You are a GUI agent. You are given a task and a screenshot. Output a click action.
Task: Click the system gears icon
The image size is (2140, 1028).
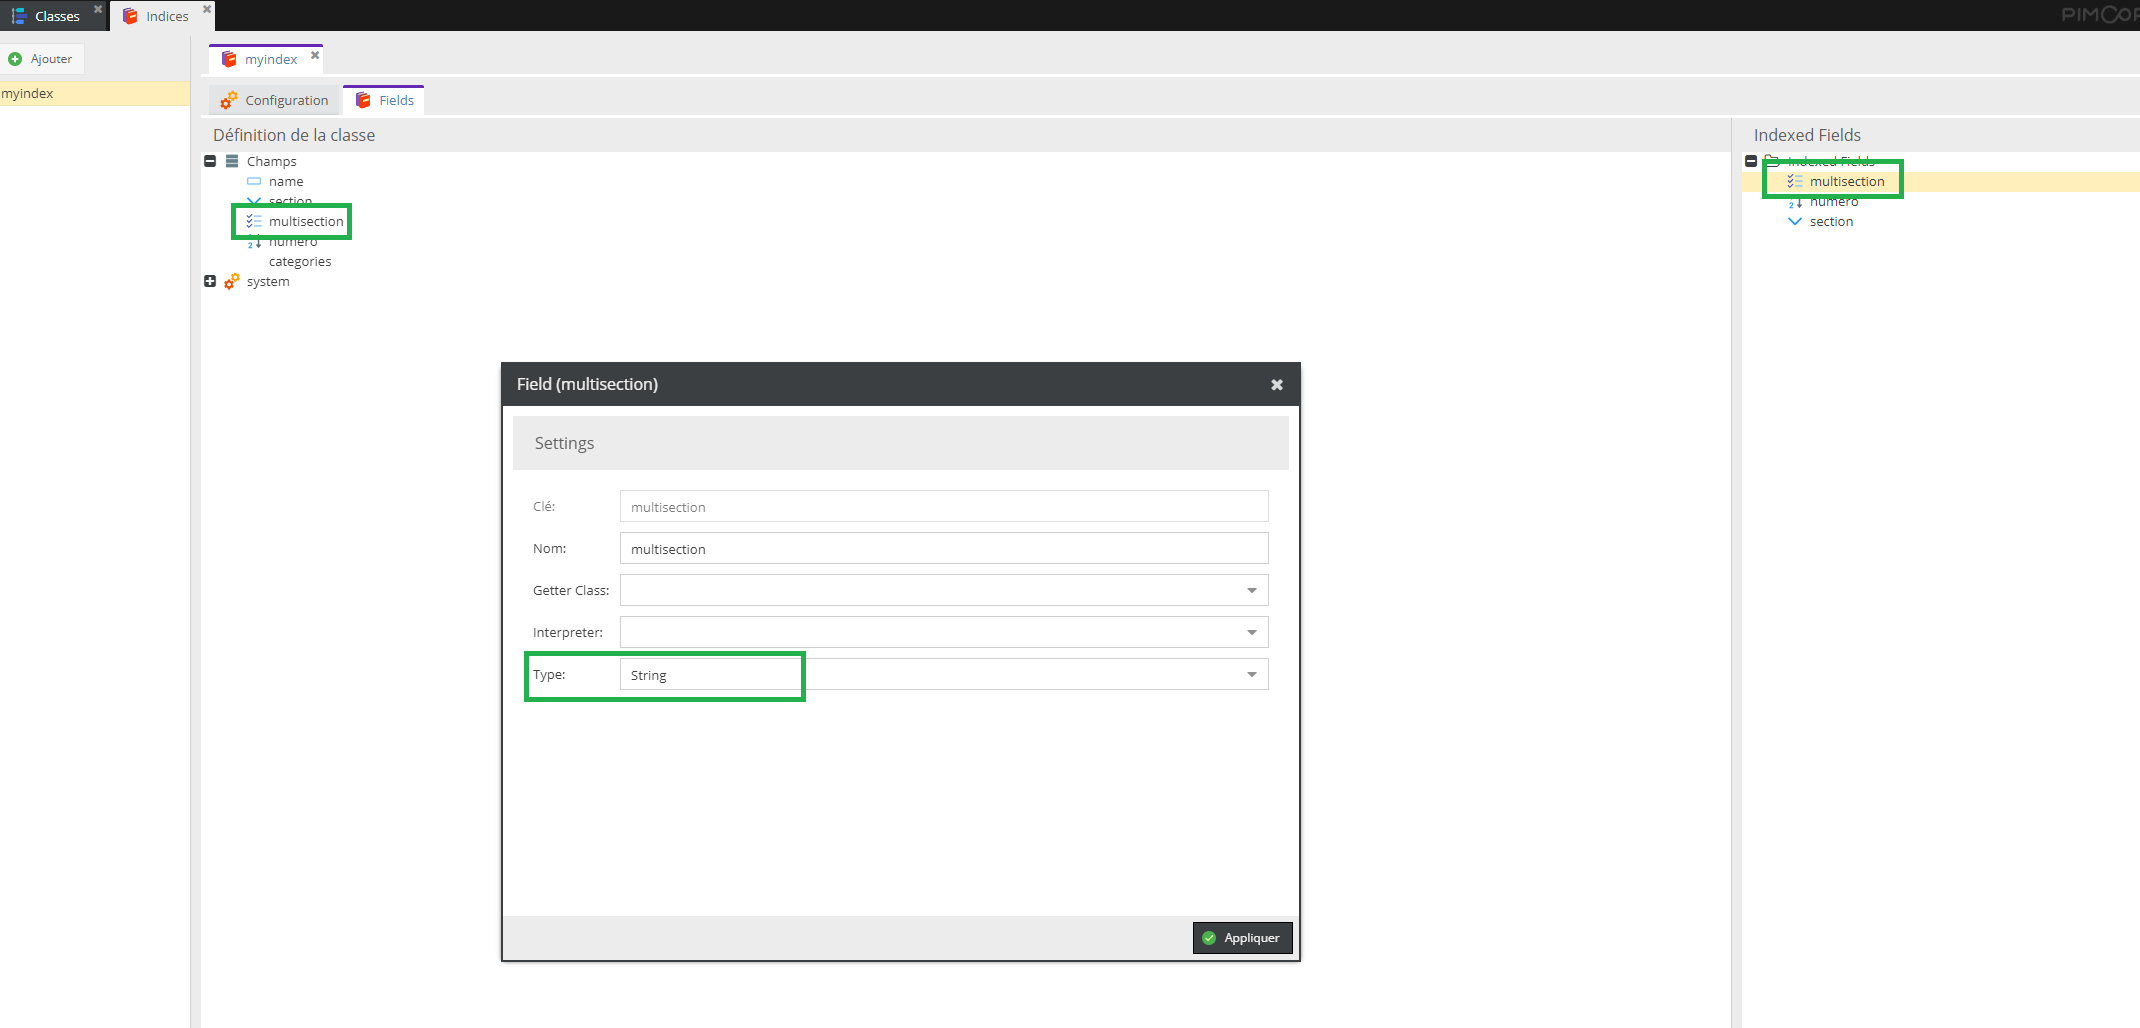click(x=230, y=281)
